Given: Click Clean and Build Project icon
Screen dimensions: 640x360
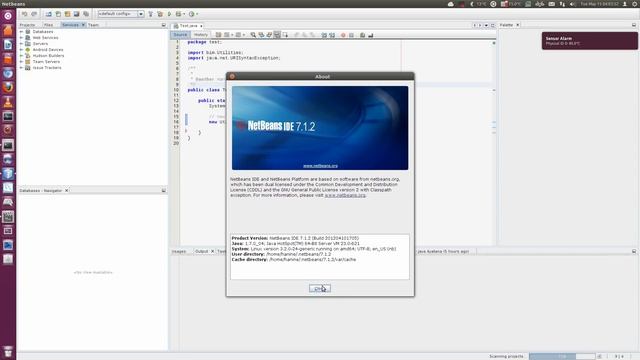Looking at the screenshot, I should [x=160, y=14].
